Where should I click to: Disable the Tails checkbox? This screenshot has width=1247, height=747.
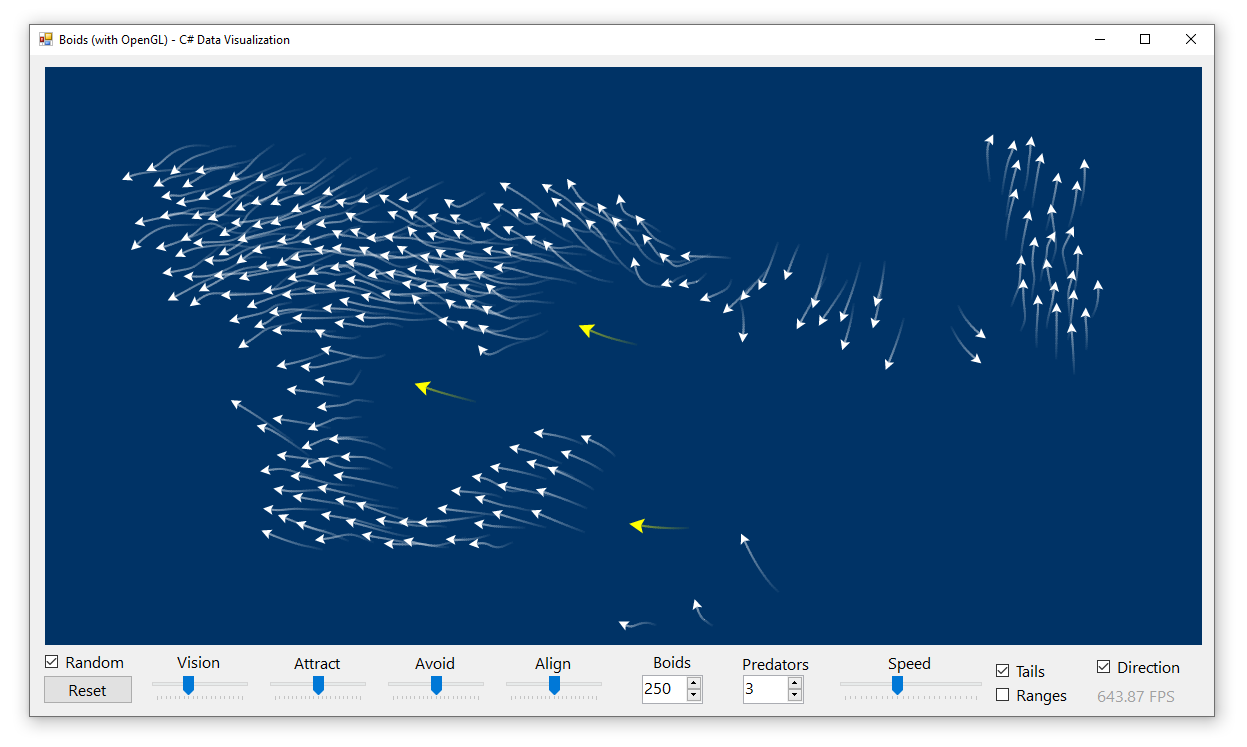(x=1003, y=671)
